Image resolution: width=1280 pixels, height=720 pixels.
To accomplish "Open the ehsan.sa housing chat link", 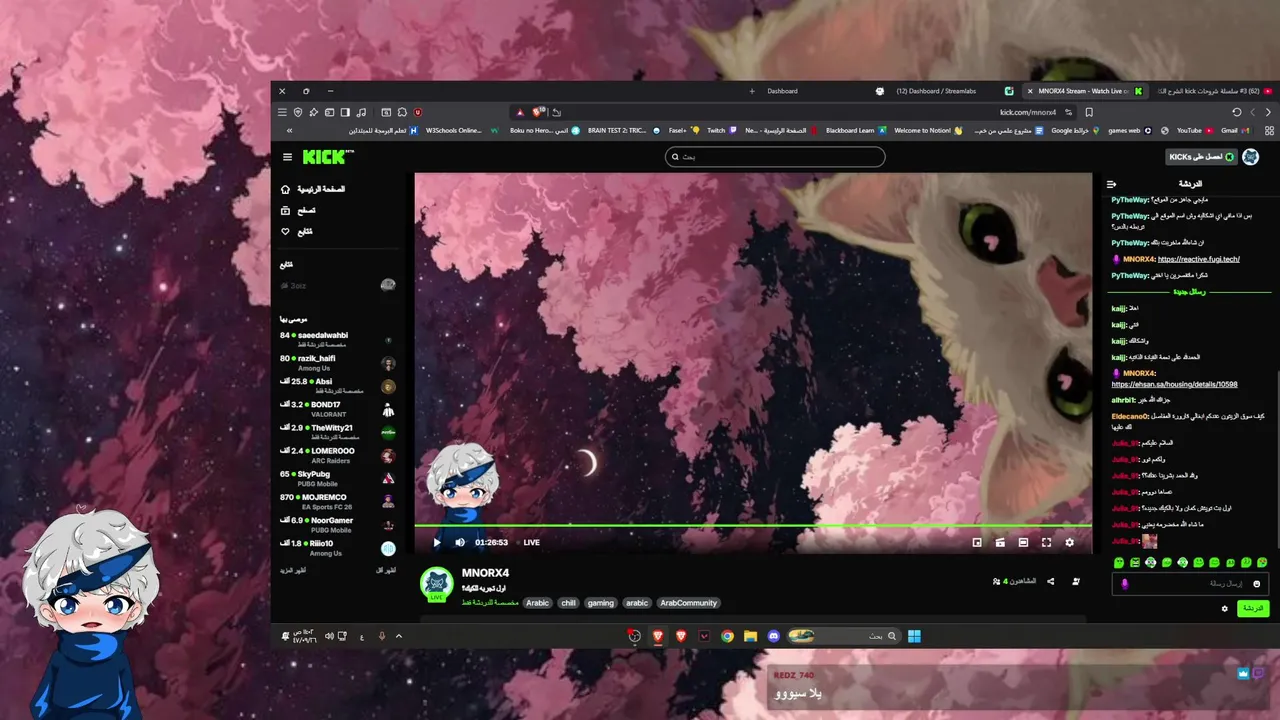I will coord(1174,384).
